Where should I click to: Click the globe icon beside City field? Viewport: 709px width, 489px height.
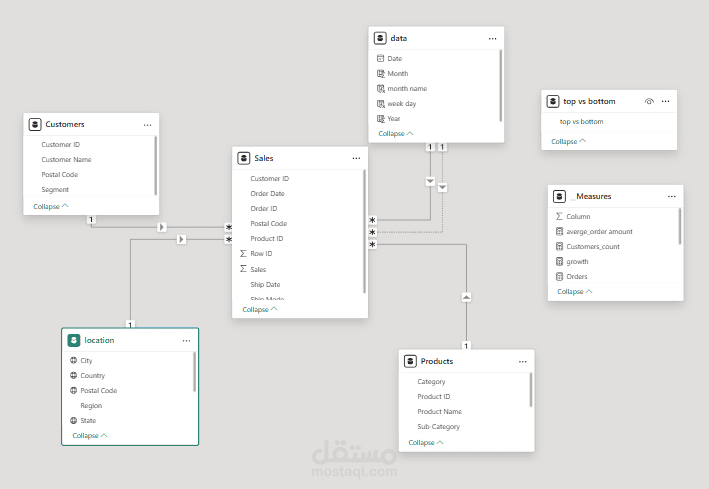73,360
